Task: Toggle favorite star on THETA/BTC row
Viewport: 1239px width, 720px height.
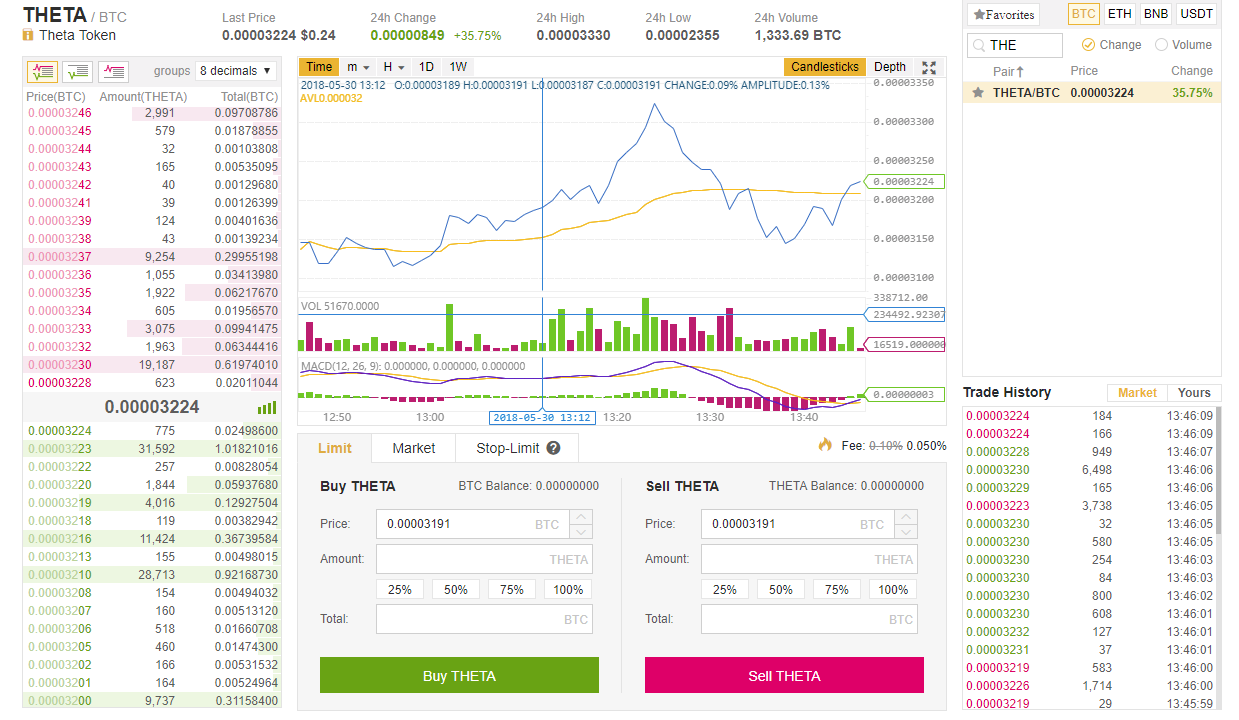Action: click(979, 93)
